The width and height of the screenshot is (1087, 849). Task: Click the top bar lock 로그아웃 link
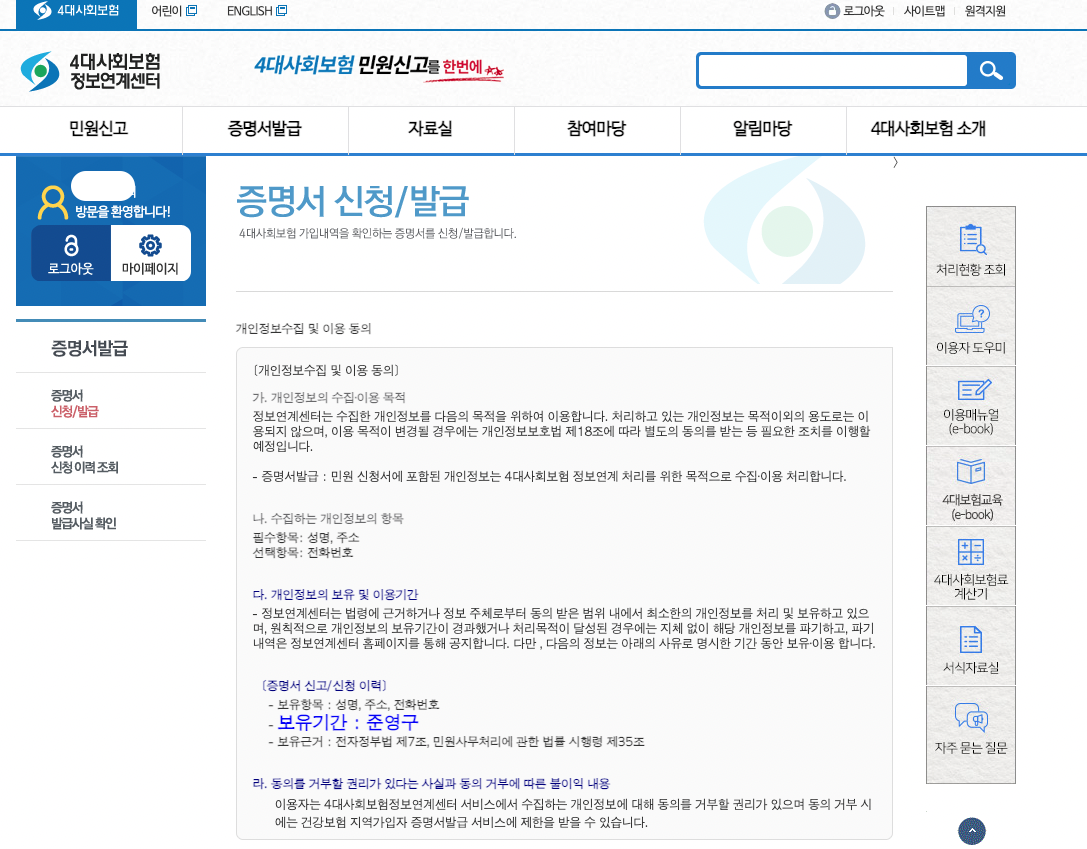point(855,11)
